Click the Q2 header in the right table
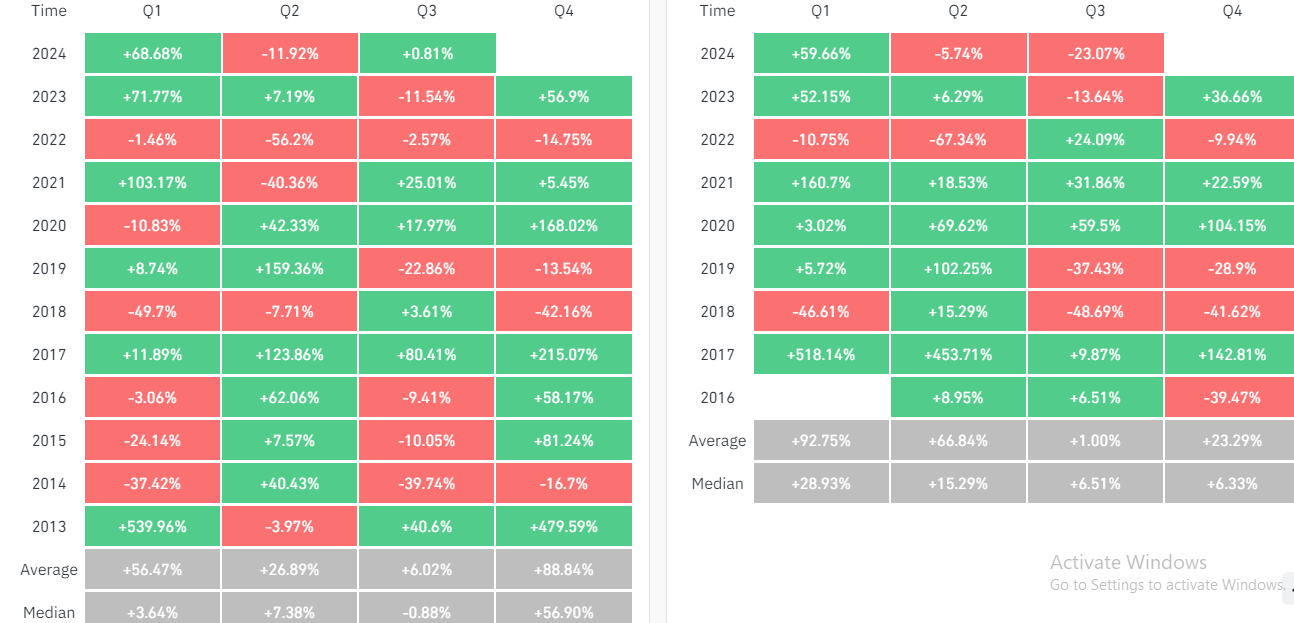 [958, 11]
